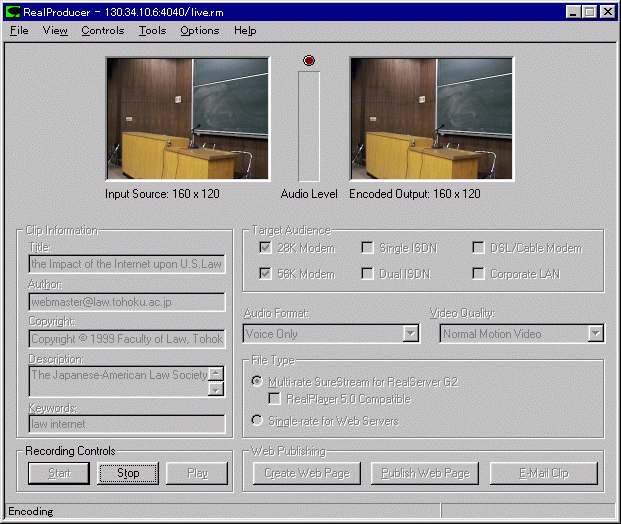Viewport: 621px width, 524px height.
Task: Click the Copyright input field
Action: [127, 339]
